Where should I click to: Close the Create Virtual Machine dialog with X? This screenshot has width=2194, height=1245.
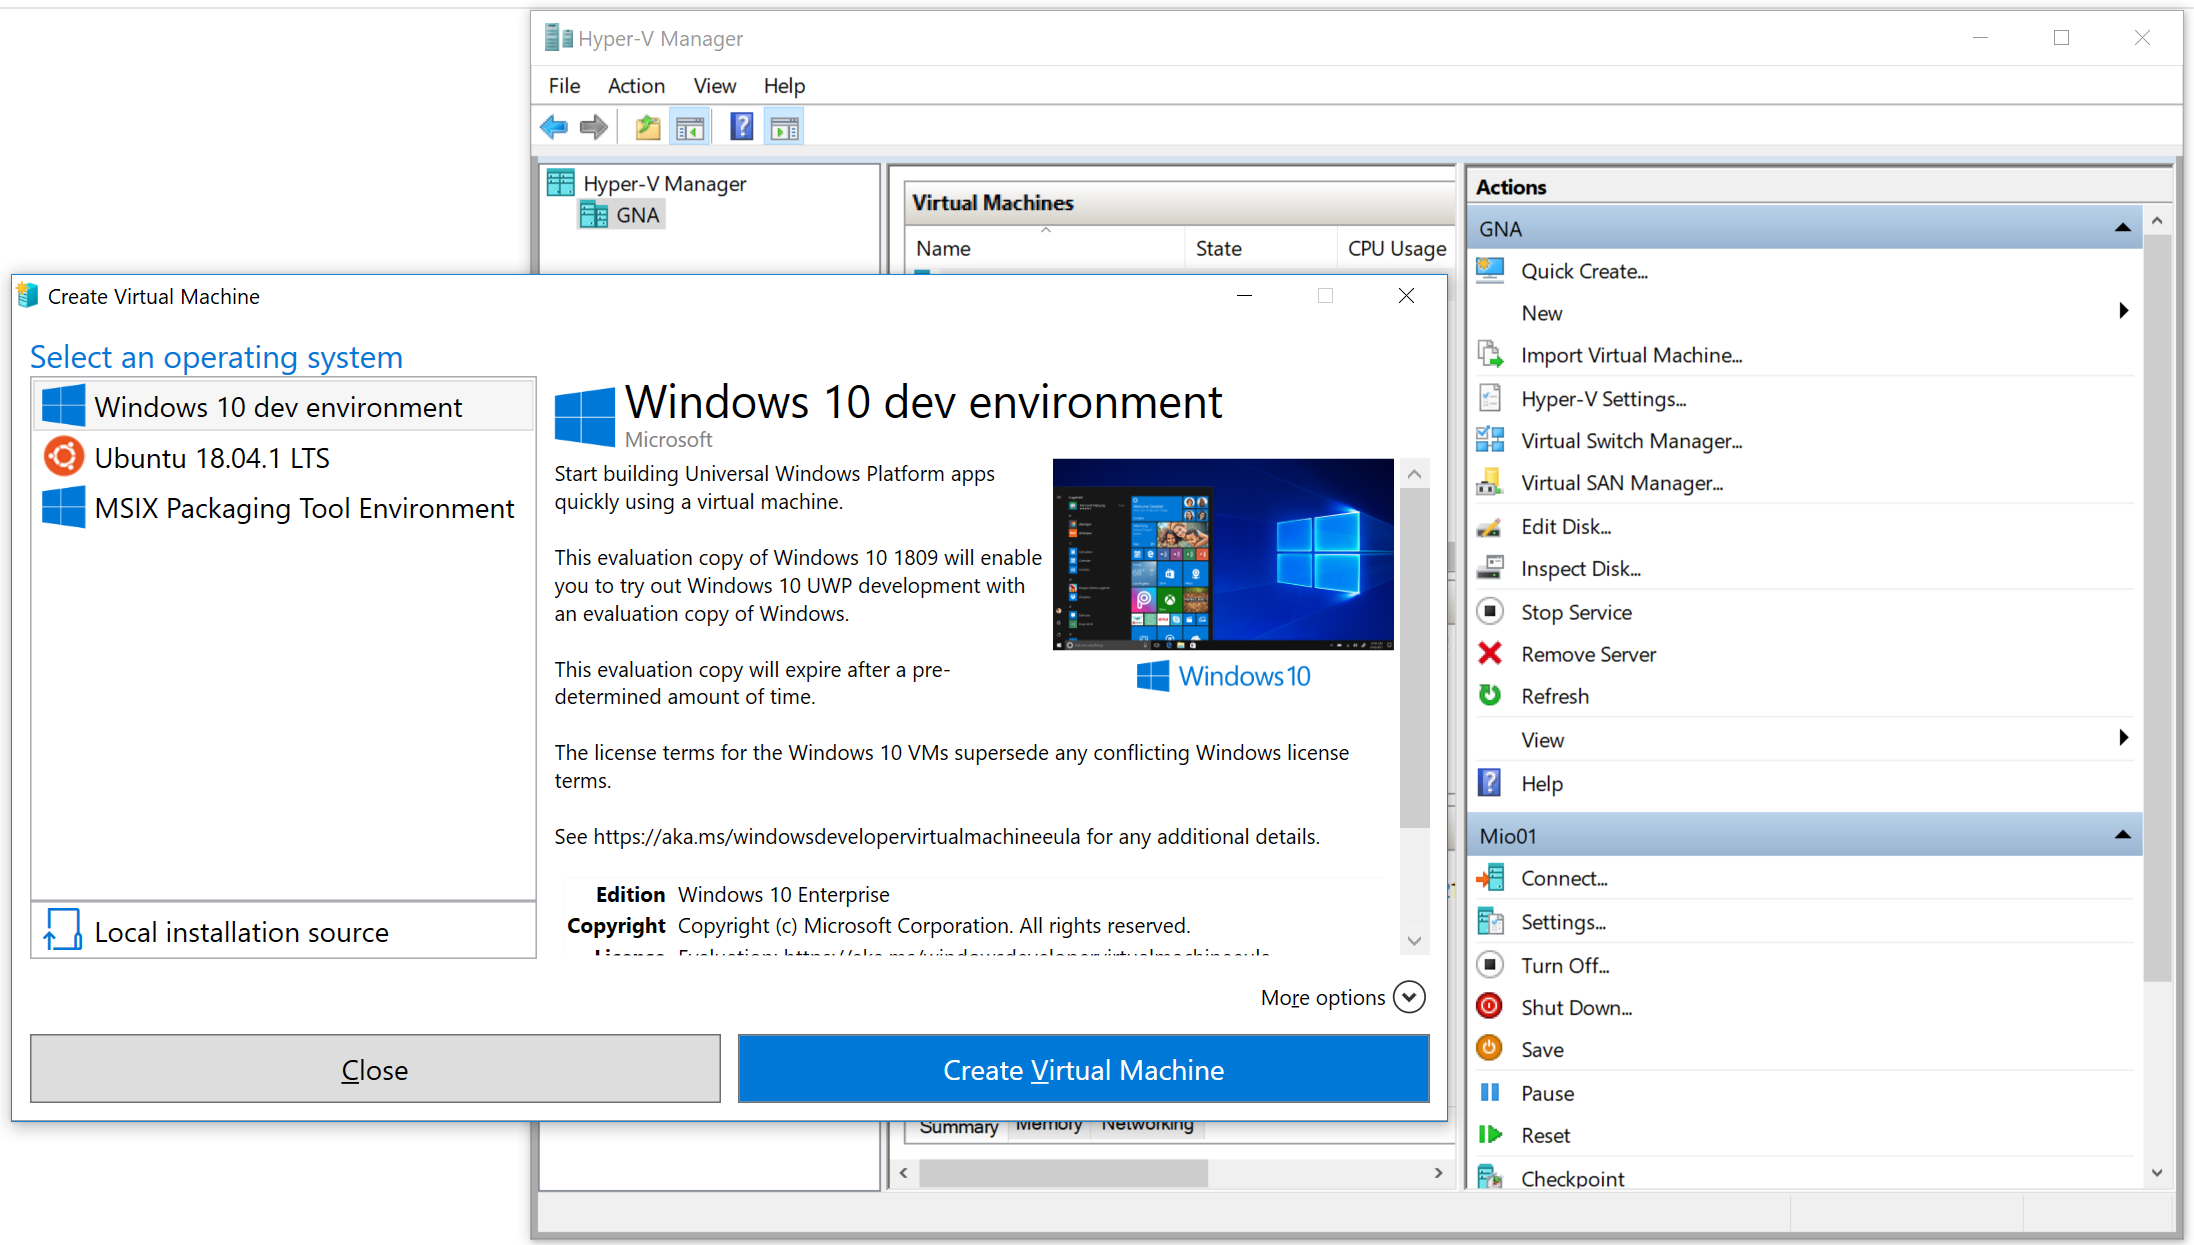(1406, 295)
